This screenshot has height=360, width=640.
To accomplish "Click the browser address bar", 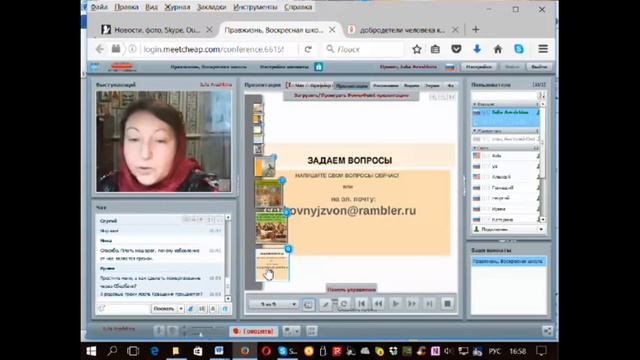I will (x=213, y=49).
